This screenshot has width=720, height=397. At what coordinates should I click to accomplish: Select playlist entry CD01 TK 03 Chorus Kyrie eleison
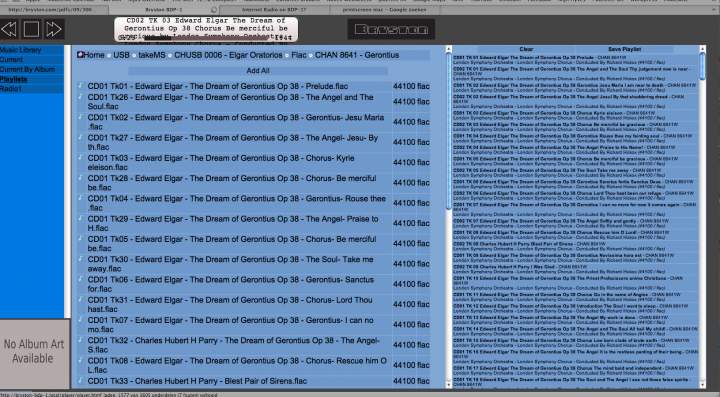pos(575,115)
